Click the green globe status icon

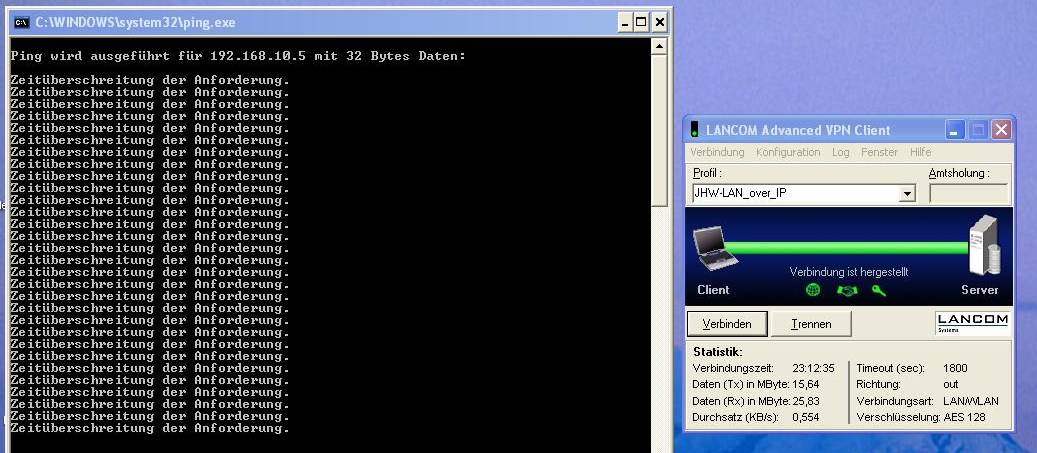[813, 290]
